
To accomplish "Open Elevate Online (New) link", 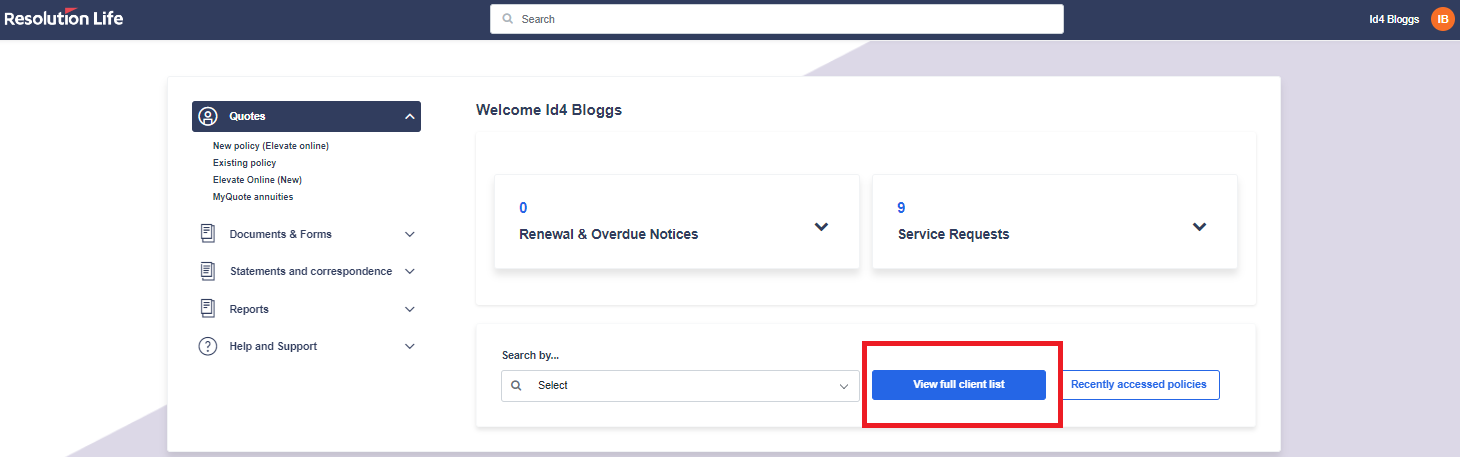I will tap(257, 180).
